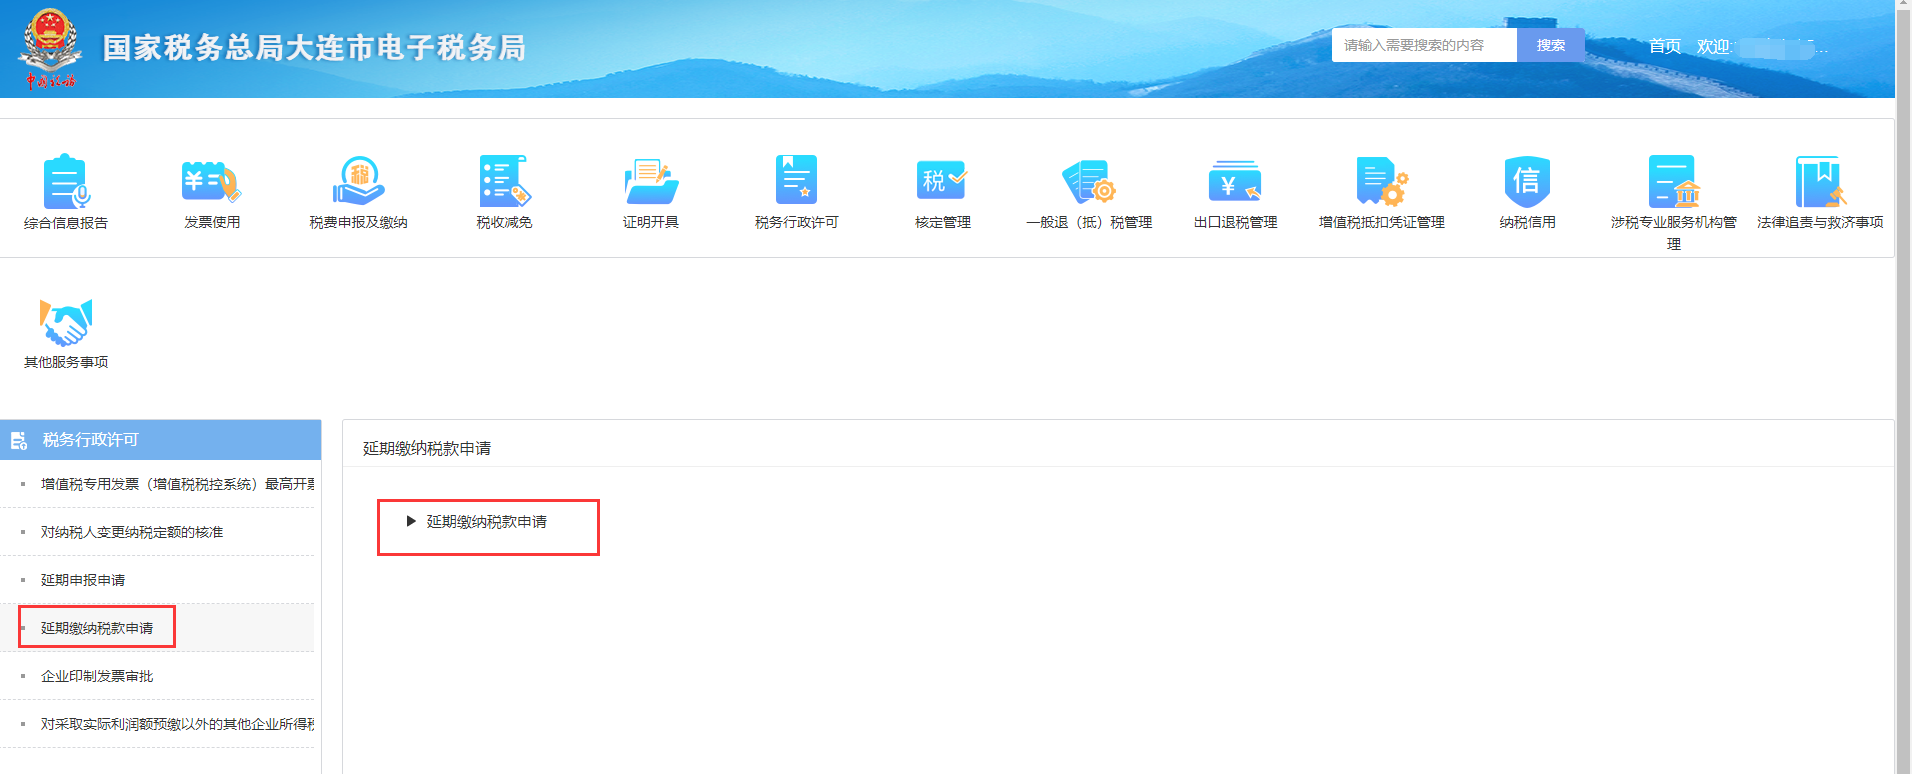Select the 税务行政许可 icon
1912x774 pixels.
797,180
